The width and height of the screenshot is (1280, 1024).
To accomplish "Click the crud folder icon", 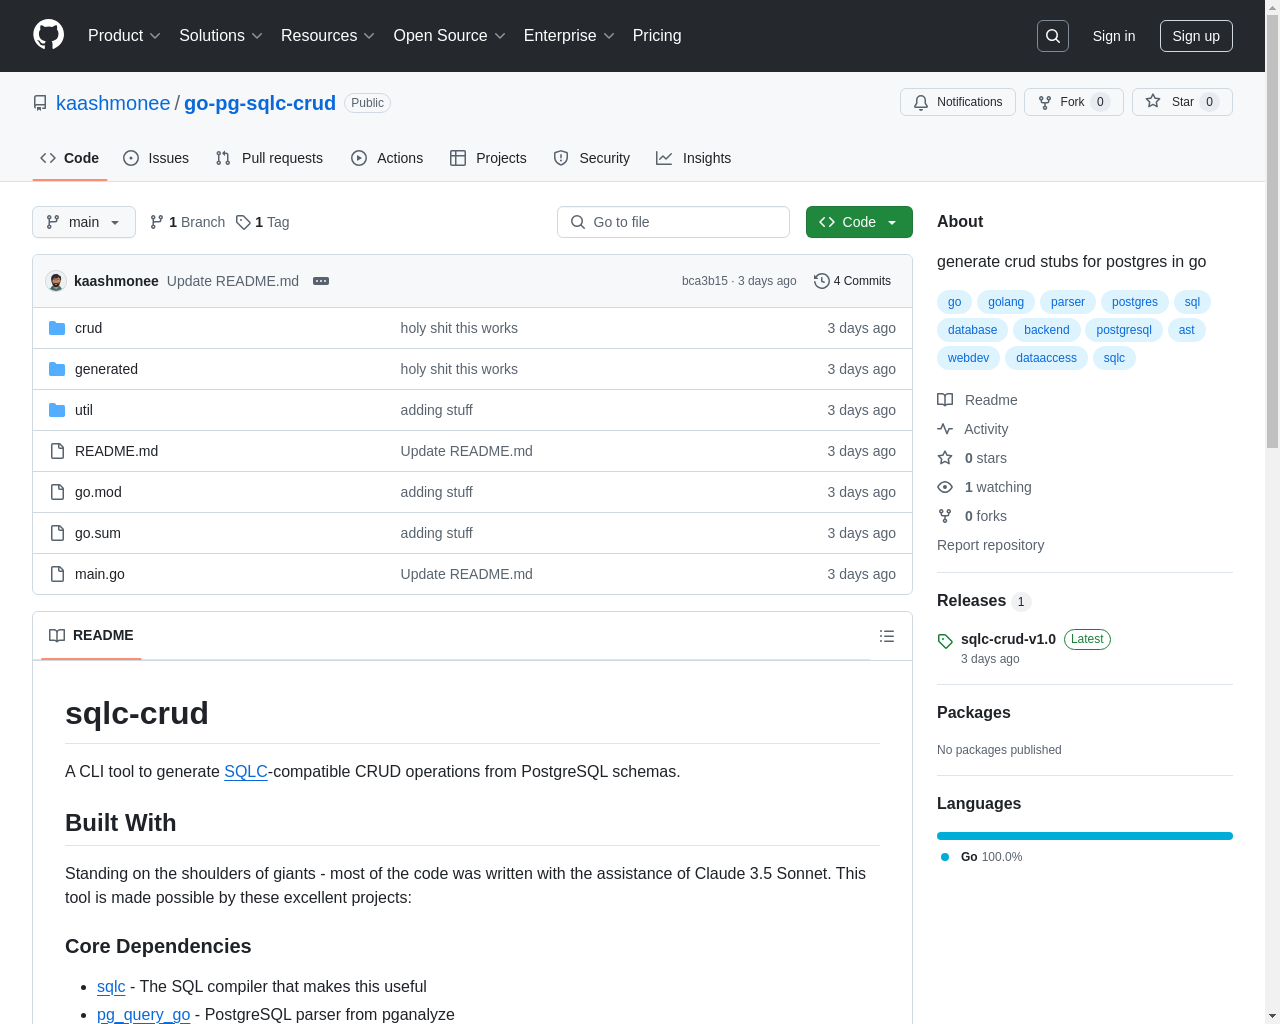I will coord(57,328).
